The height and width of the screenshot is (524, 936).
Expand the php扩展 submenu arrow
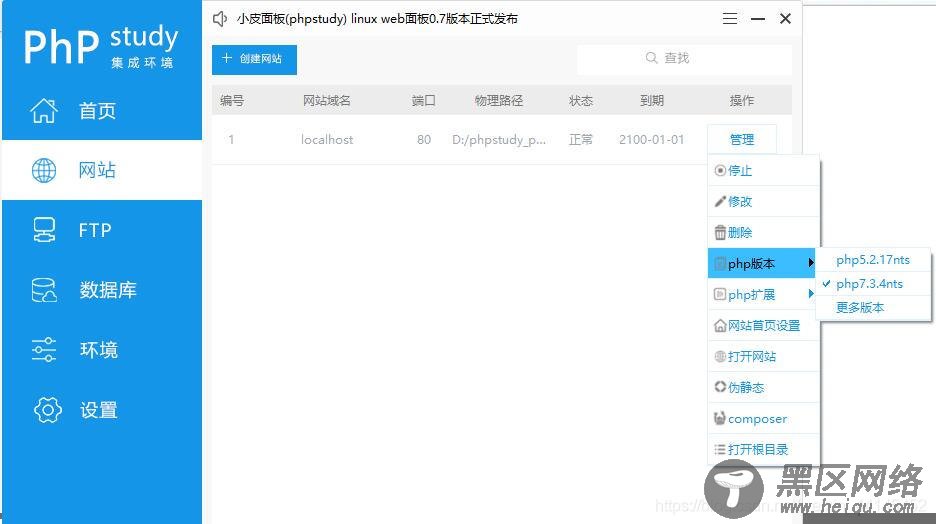811,294
